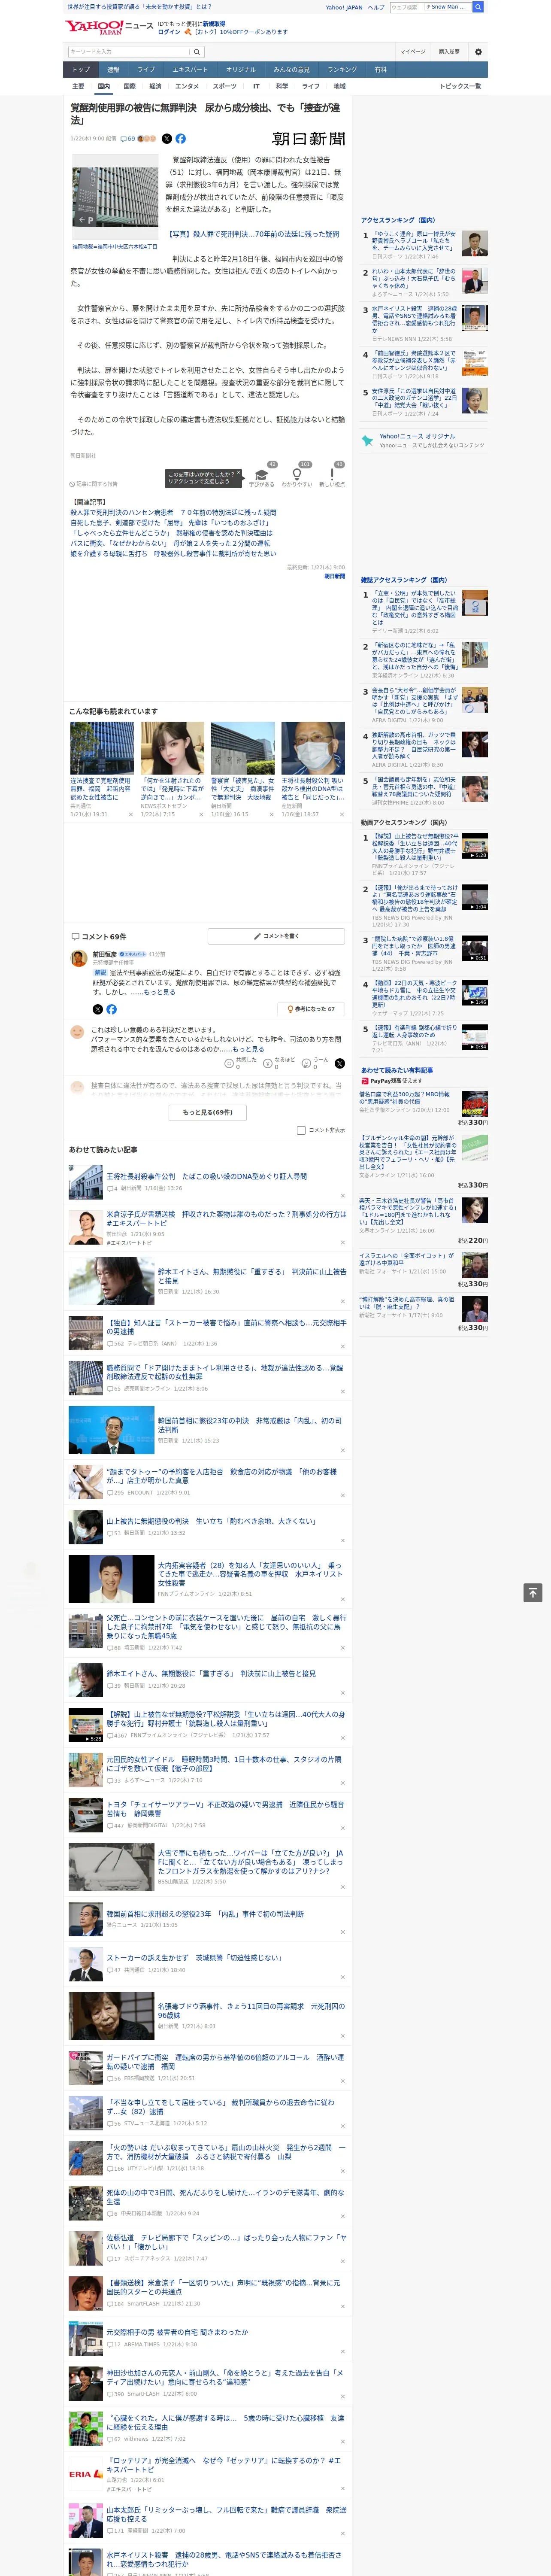Select the ランキング navigation tab

click(342, 70)
